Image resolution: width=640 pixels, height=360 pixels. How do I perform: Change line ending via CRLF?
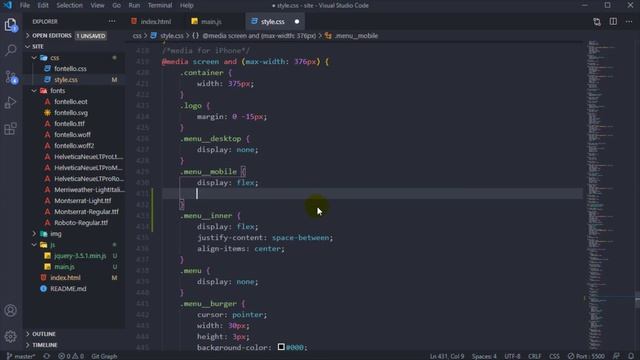click(x=535, y=356)
